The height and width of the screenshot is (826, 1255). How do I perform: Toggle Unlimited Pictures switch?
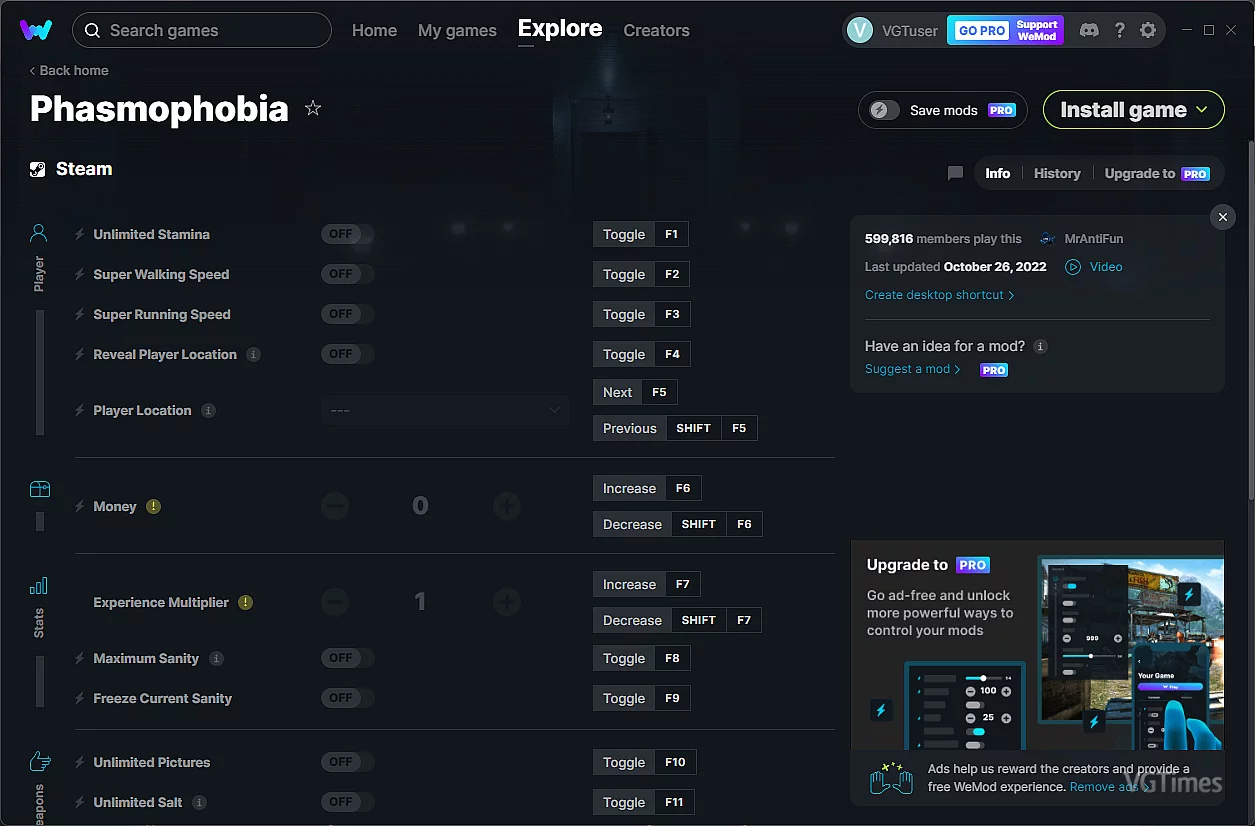click(347, 762)
